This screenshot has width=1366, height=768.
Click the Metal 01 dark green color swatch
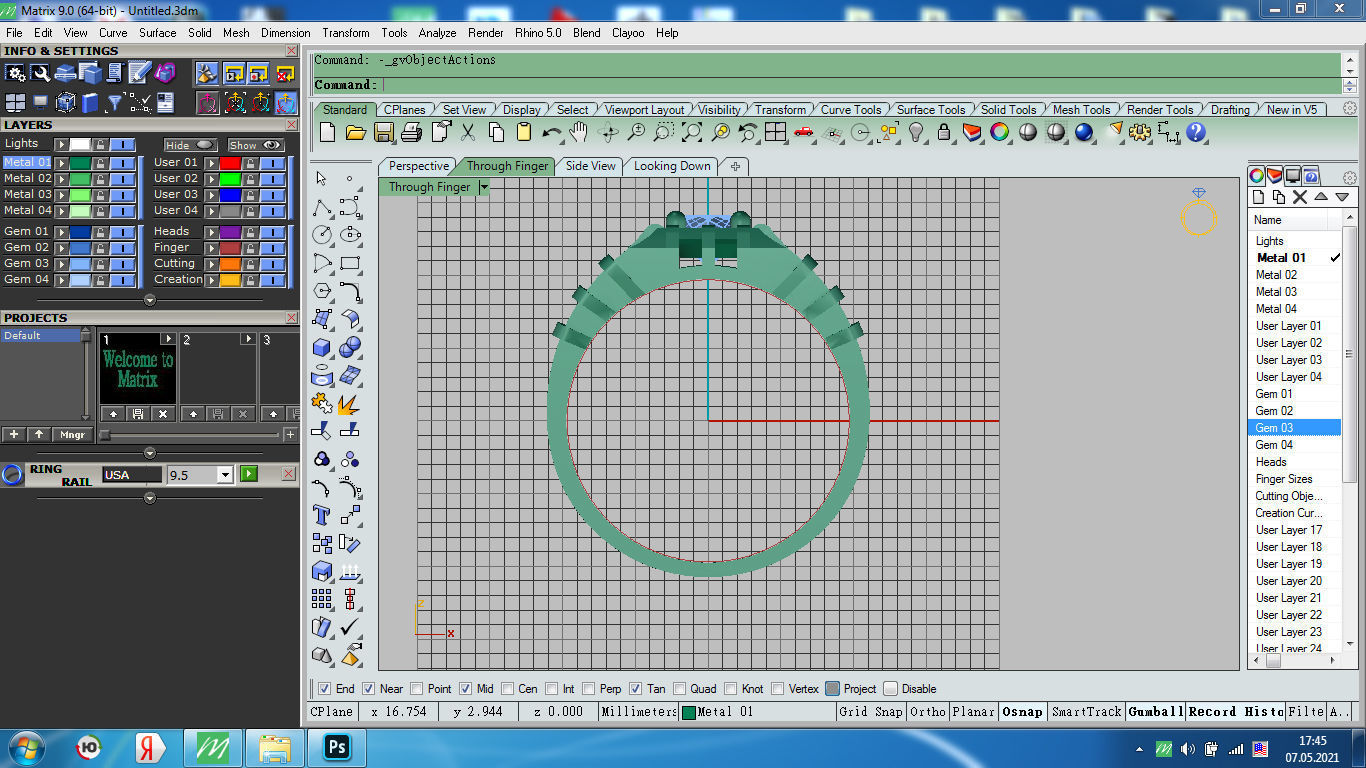[x=80, y=163]
